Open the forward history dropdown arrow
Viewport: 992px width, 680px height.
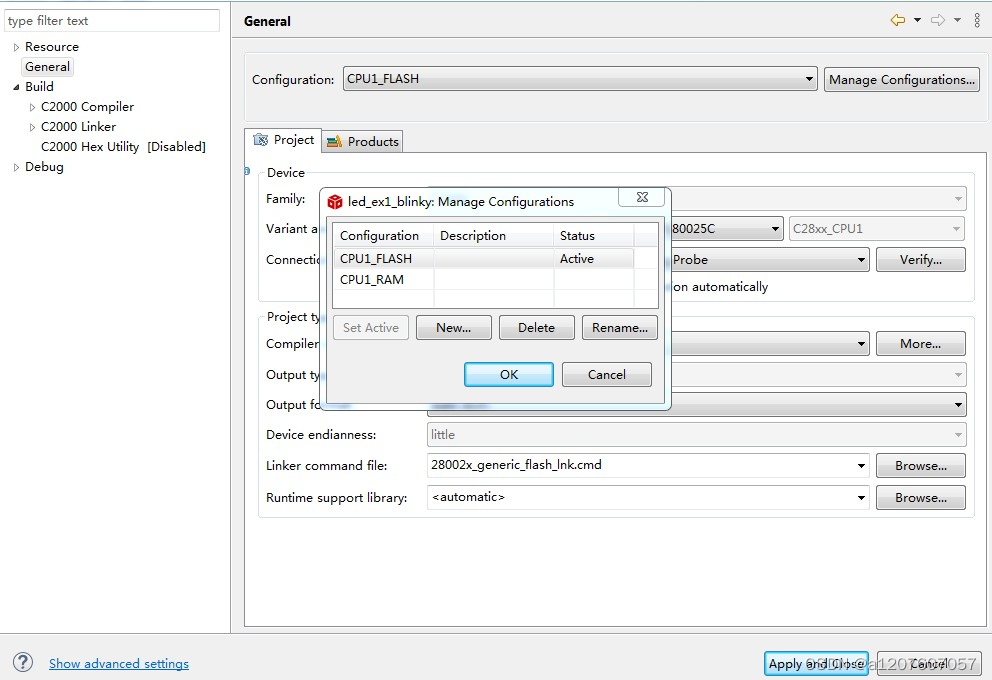[x=957, y=20]
